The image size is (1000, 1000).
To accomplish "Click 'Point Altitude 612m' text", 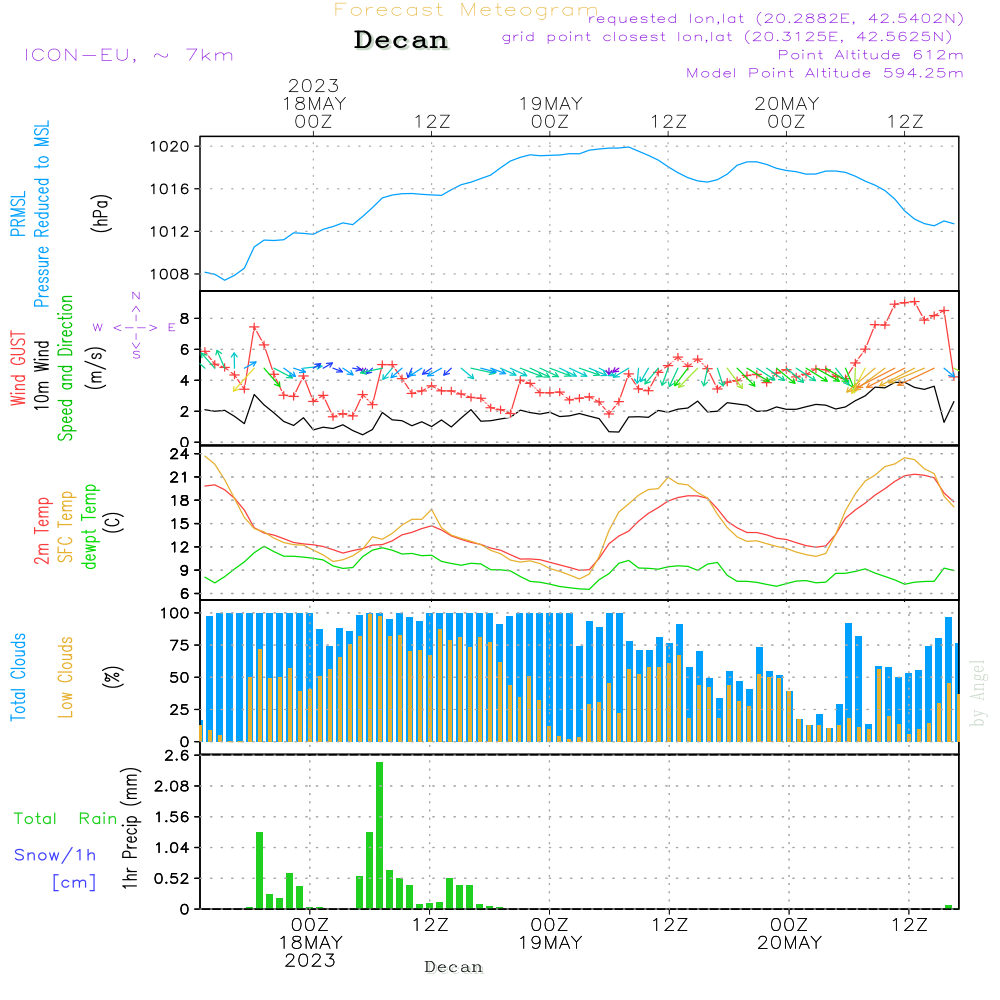I will point(871,55).
